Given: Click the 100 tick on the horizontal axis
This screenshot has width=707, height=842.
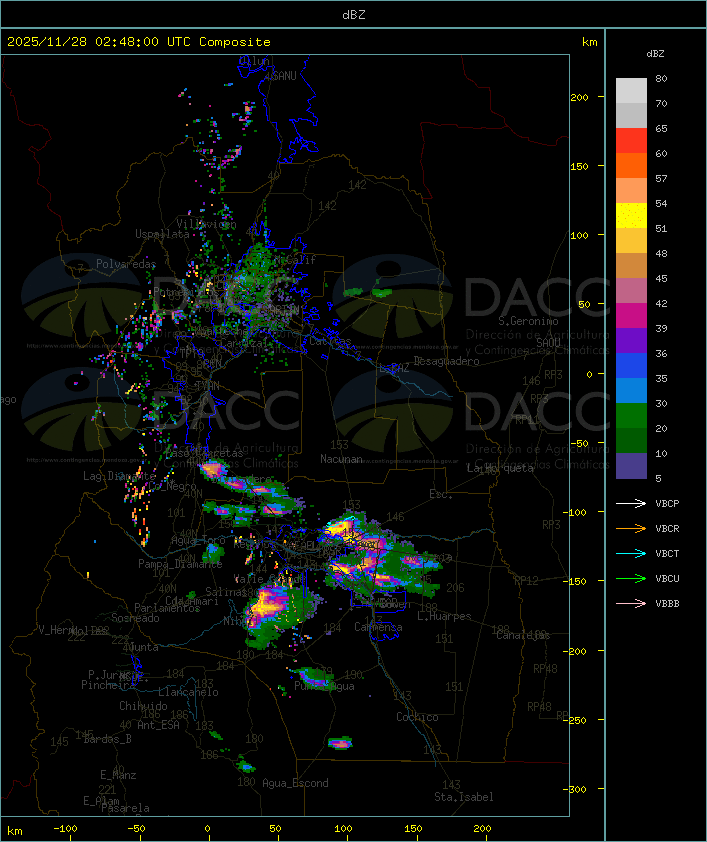Looking at the screenshot, I should pyautogui.click(x=344, y=829).
